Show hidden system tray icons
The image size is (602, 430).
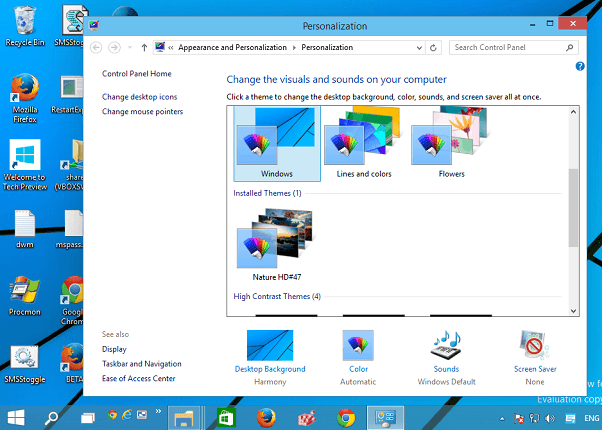click(x=501, y=418)
